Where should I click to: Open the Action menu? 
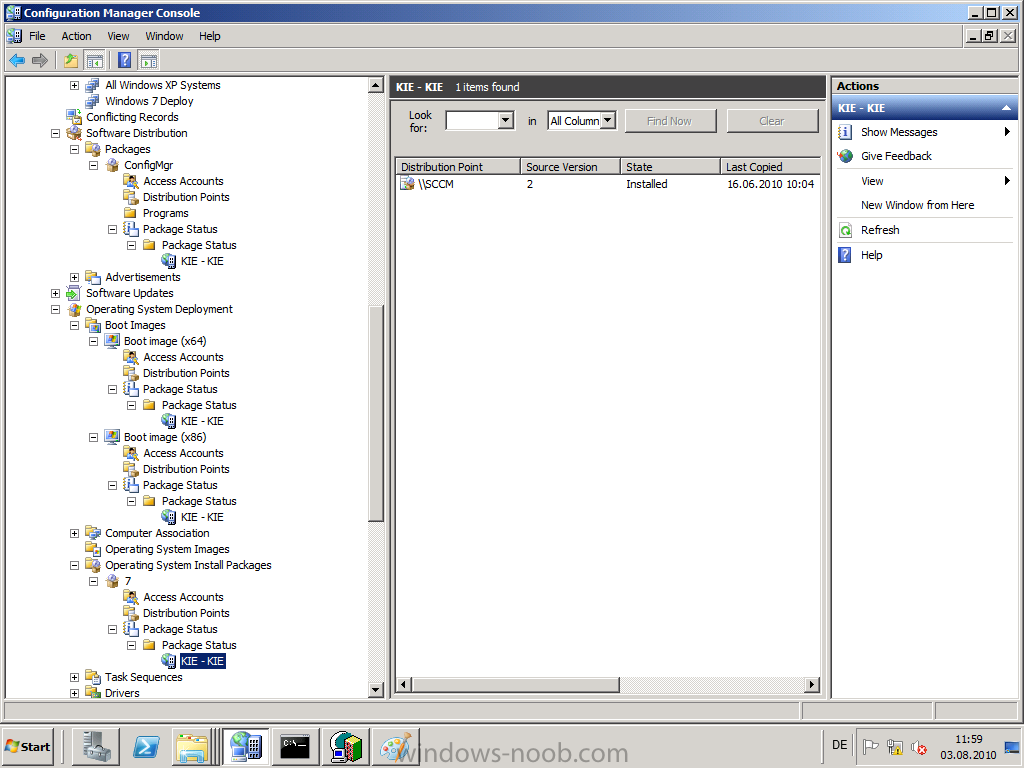pos(76,36)
